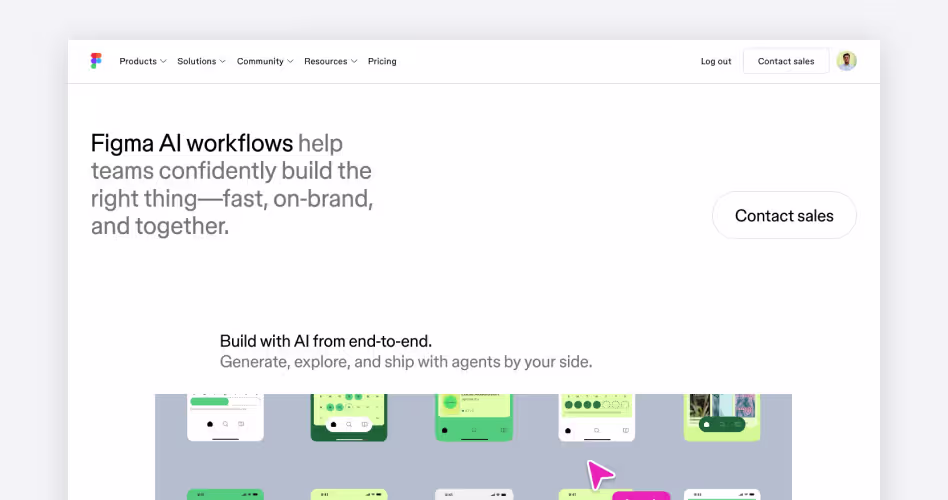Image resolution: width=948 pixels, height=500 pixels.
Task: Select the phone mockup with dotted progress circles
Action: 597,418
